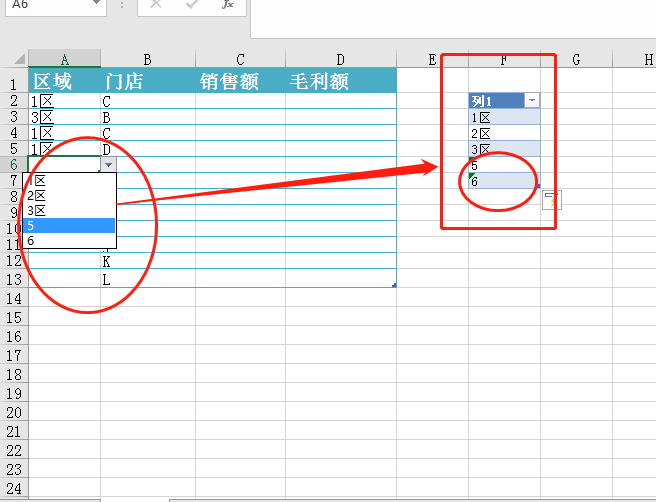The width and height of the screenshot is (656, 502).
Task: Select row 1 header
Action: tap(14, 80)
